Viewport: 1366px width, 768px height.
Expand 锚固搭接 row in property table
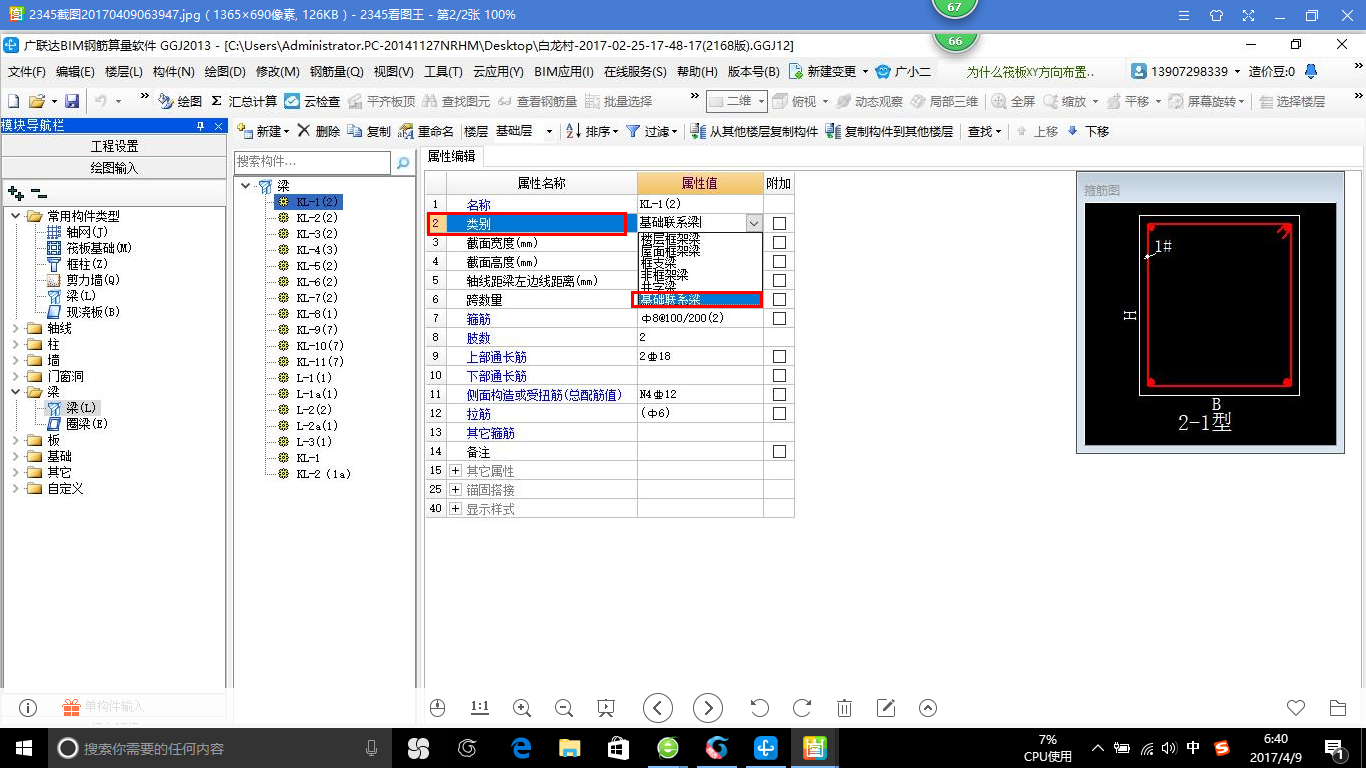click(x=456, y=489)
